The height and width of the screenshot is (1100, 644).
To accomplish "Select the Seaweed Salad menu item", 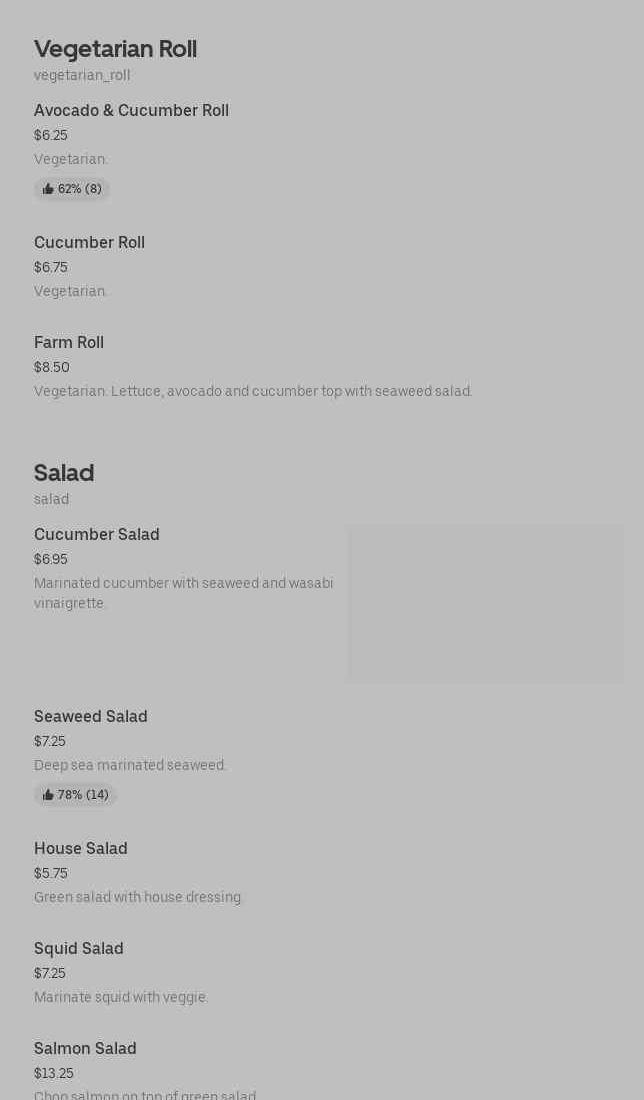I will pos(91,717).
